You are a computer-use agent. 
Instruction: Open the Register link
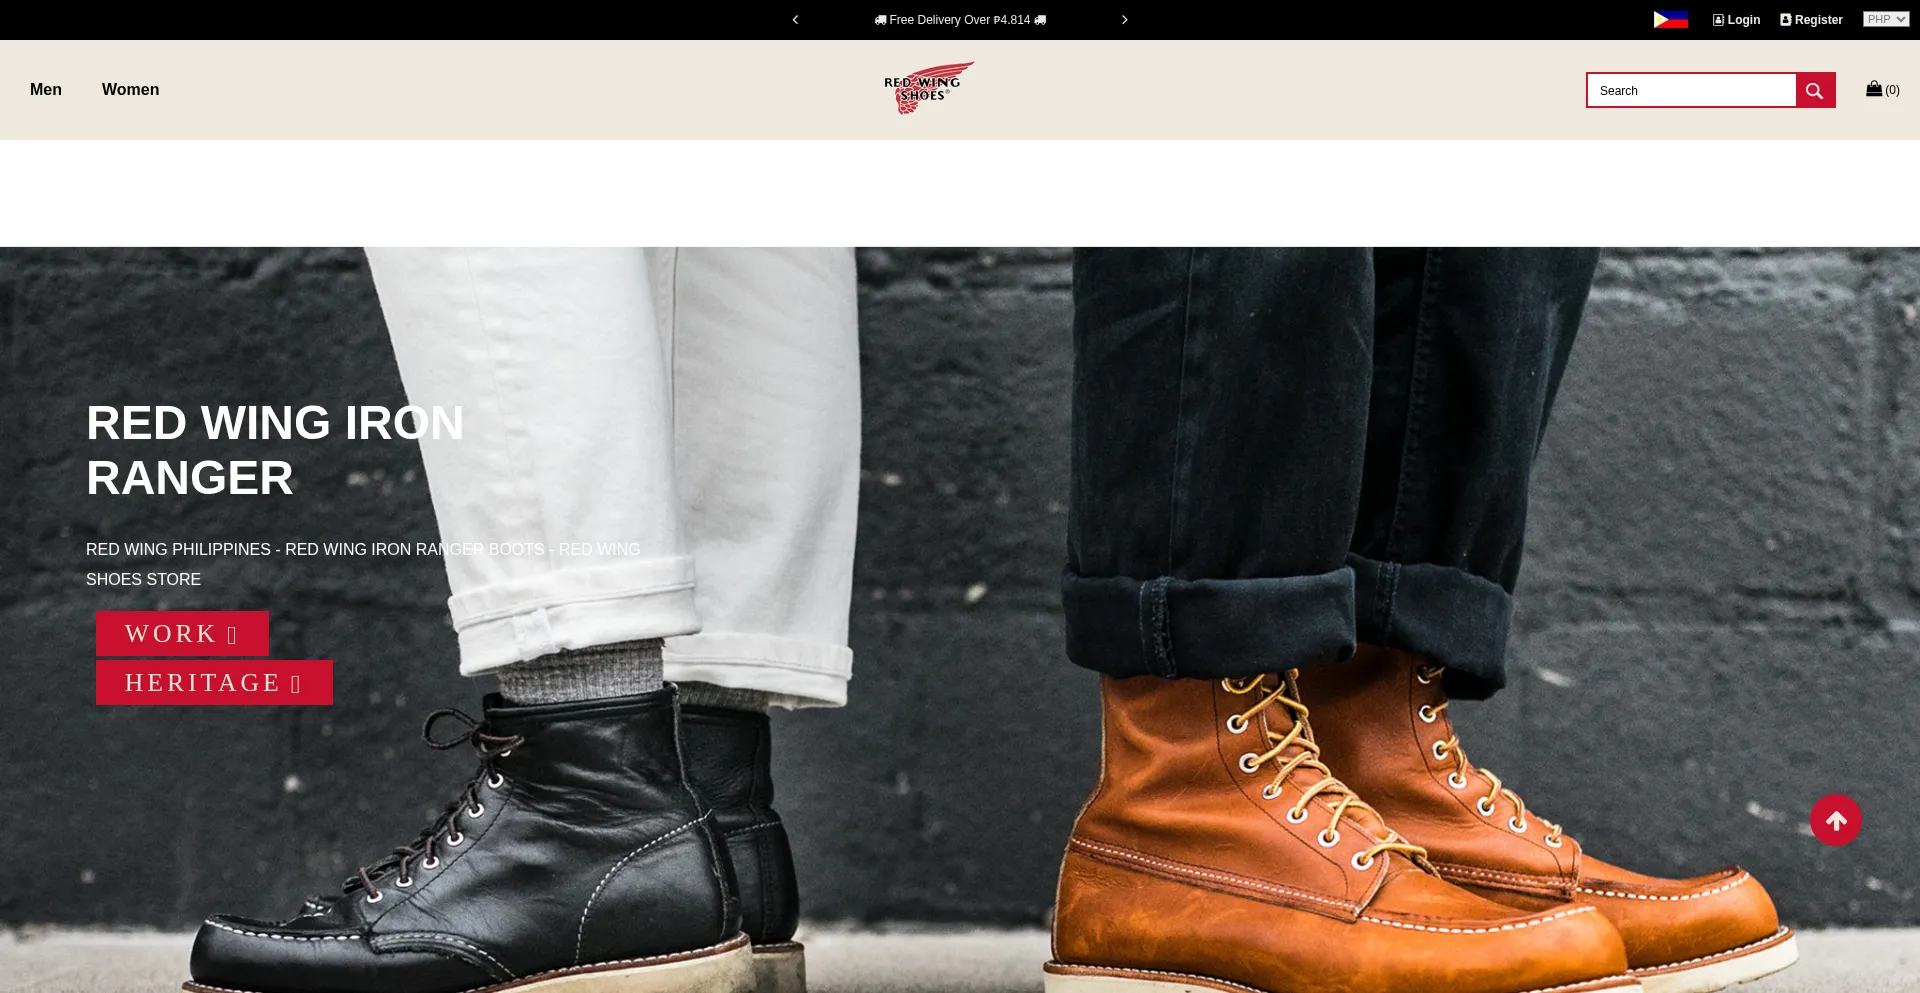click(x=1811, y=20)
